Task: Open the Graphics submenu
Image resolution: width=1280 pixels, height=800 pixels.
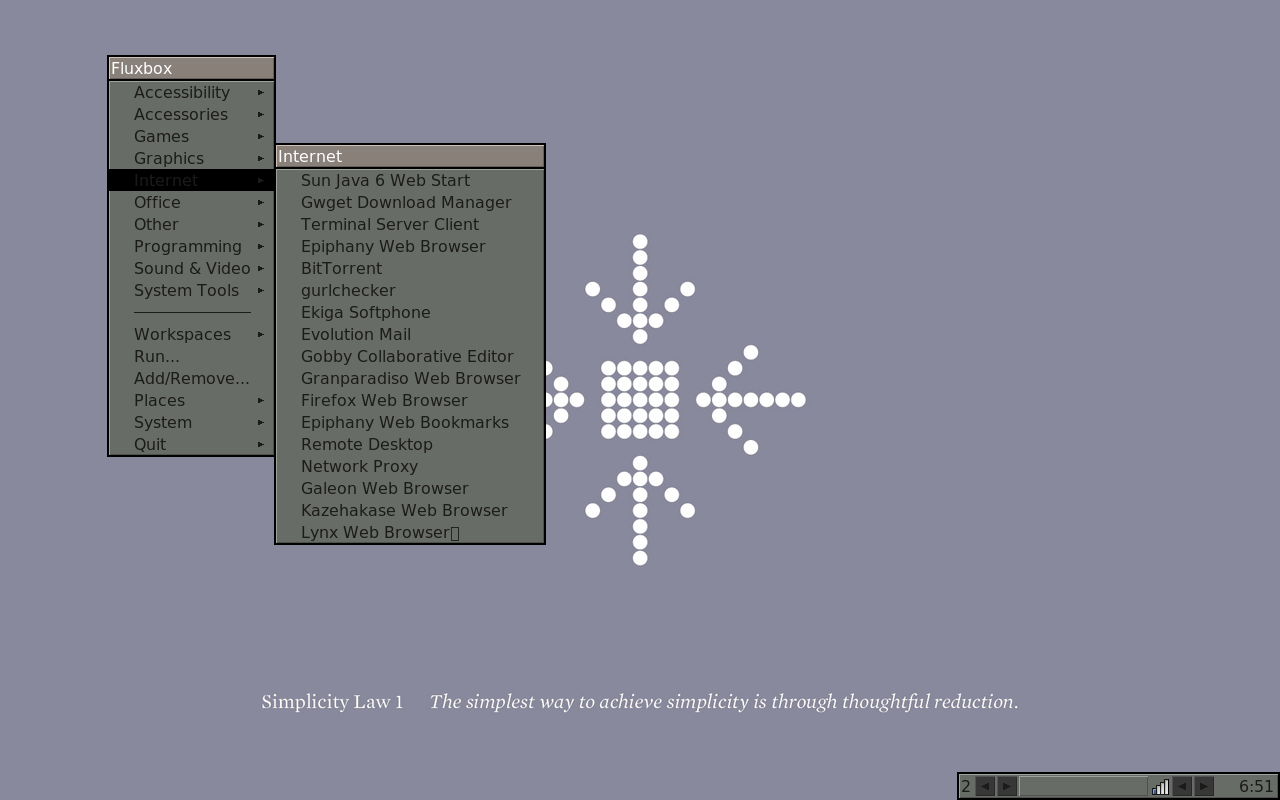Action: [x=191, y=158]
